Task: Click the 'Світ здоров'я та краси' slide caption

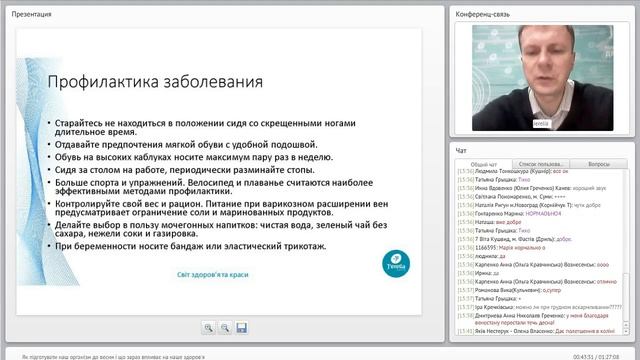Action: click(x=213, y=275)
